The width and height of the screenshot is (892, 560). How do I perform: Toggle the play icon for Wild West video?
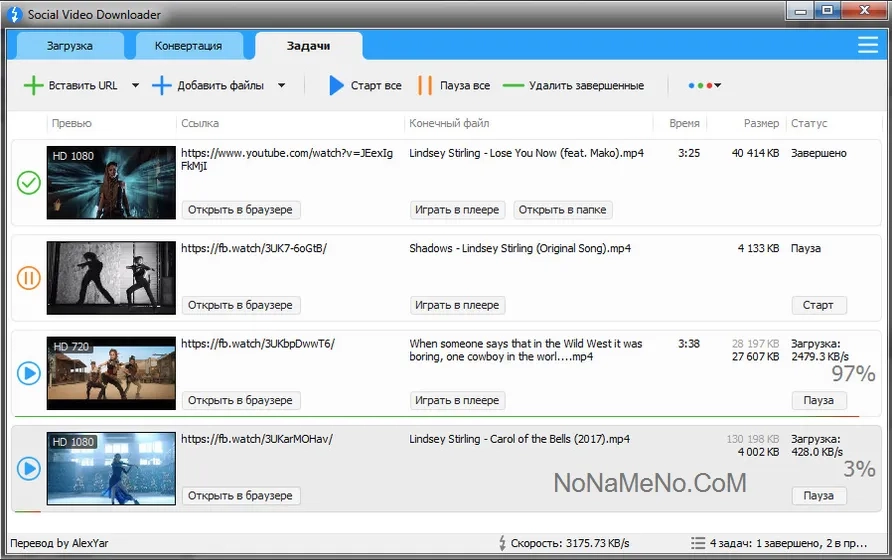coord(29,373)
